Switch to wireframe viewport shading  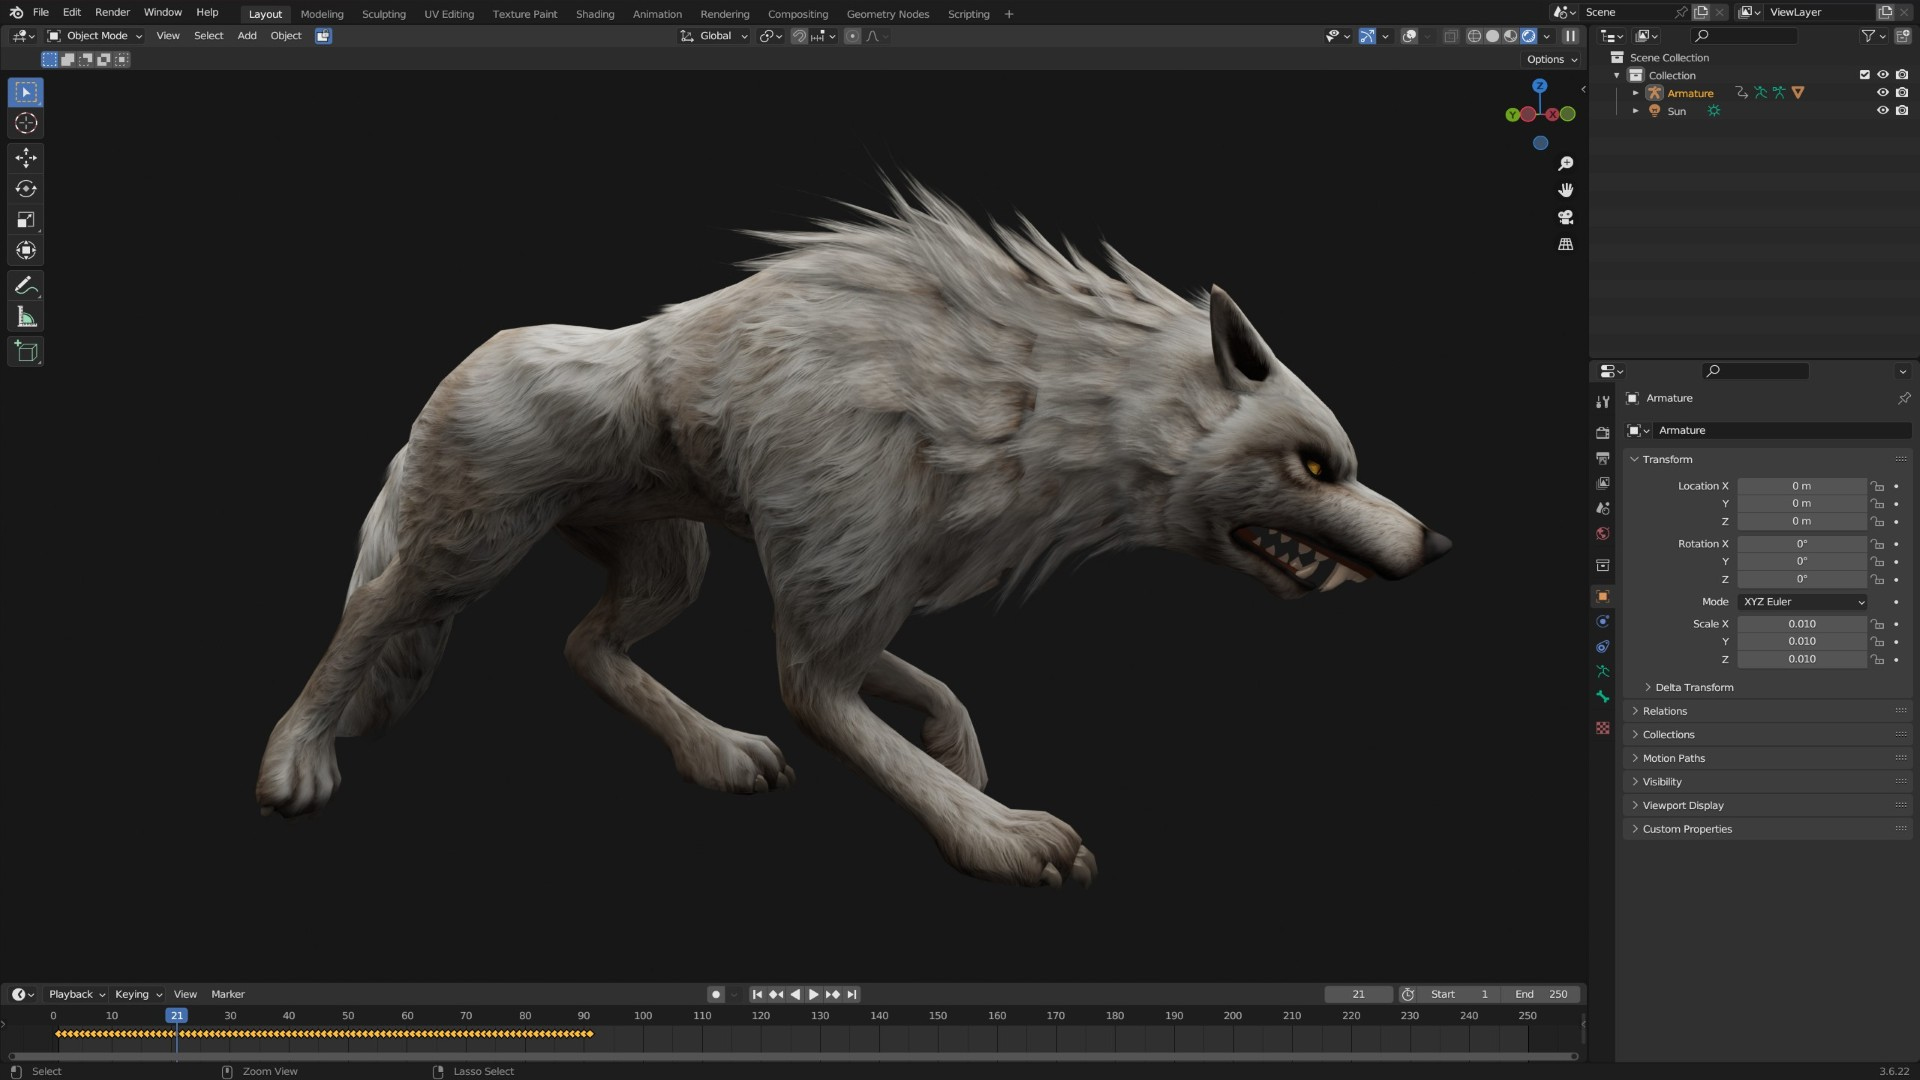pos(1474,36)
